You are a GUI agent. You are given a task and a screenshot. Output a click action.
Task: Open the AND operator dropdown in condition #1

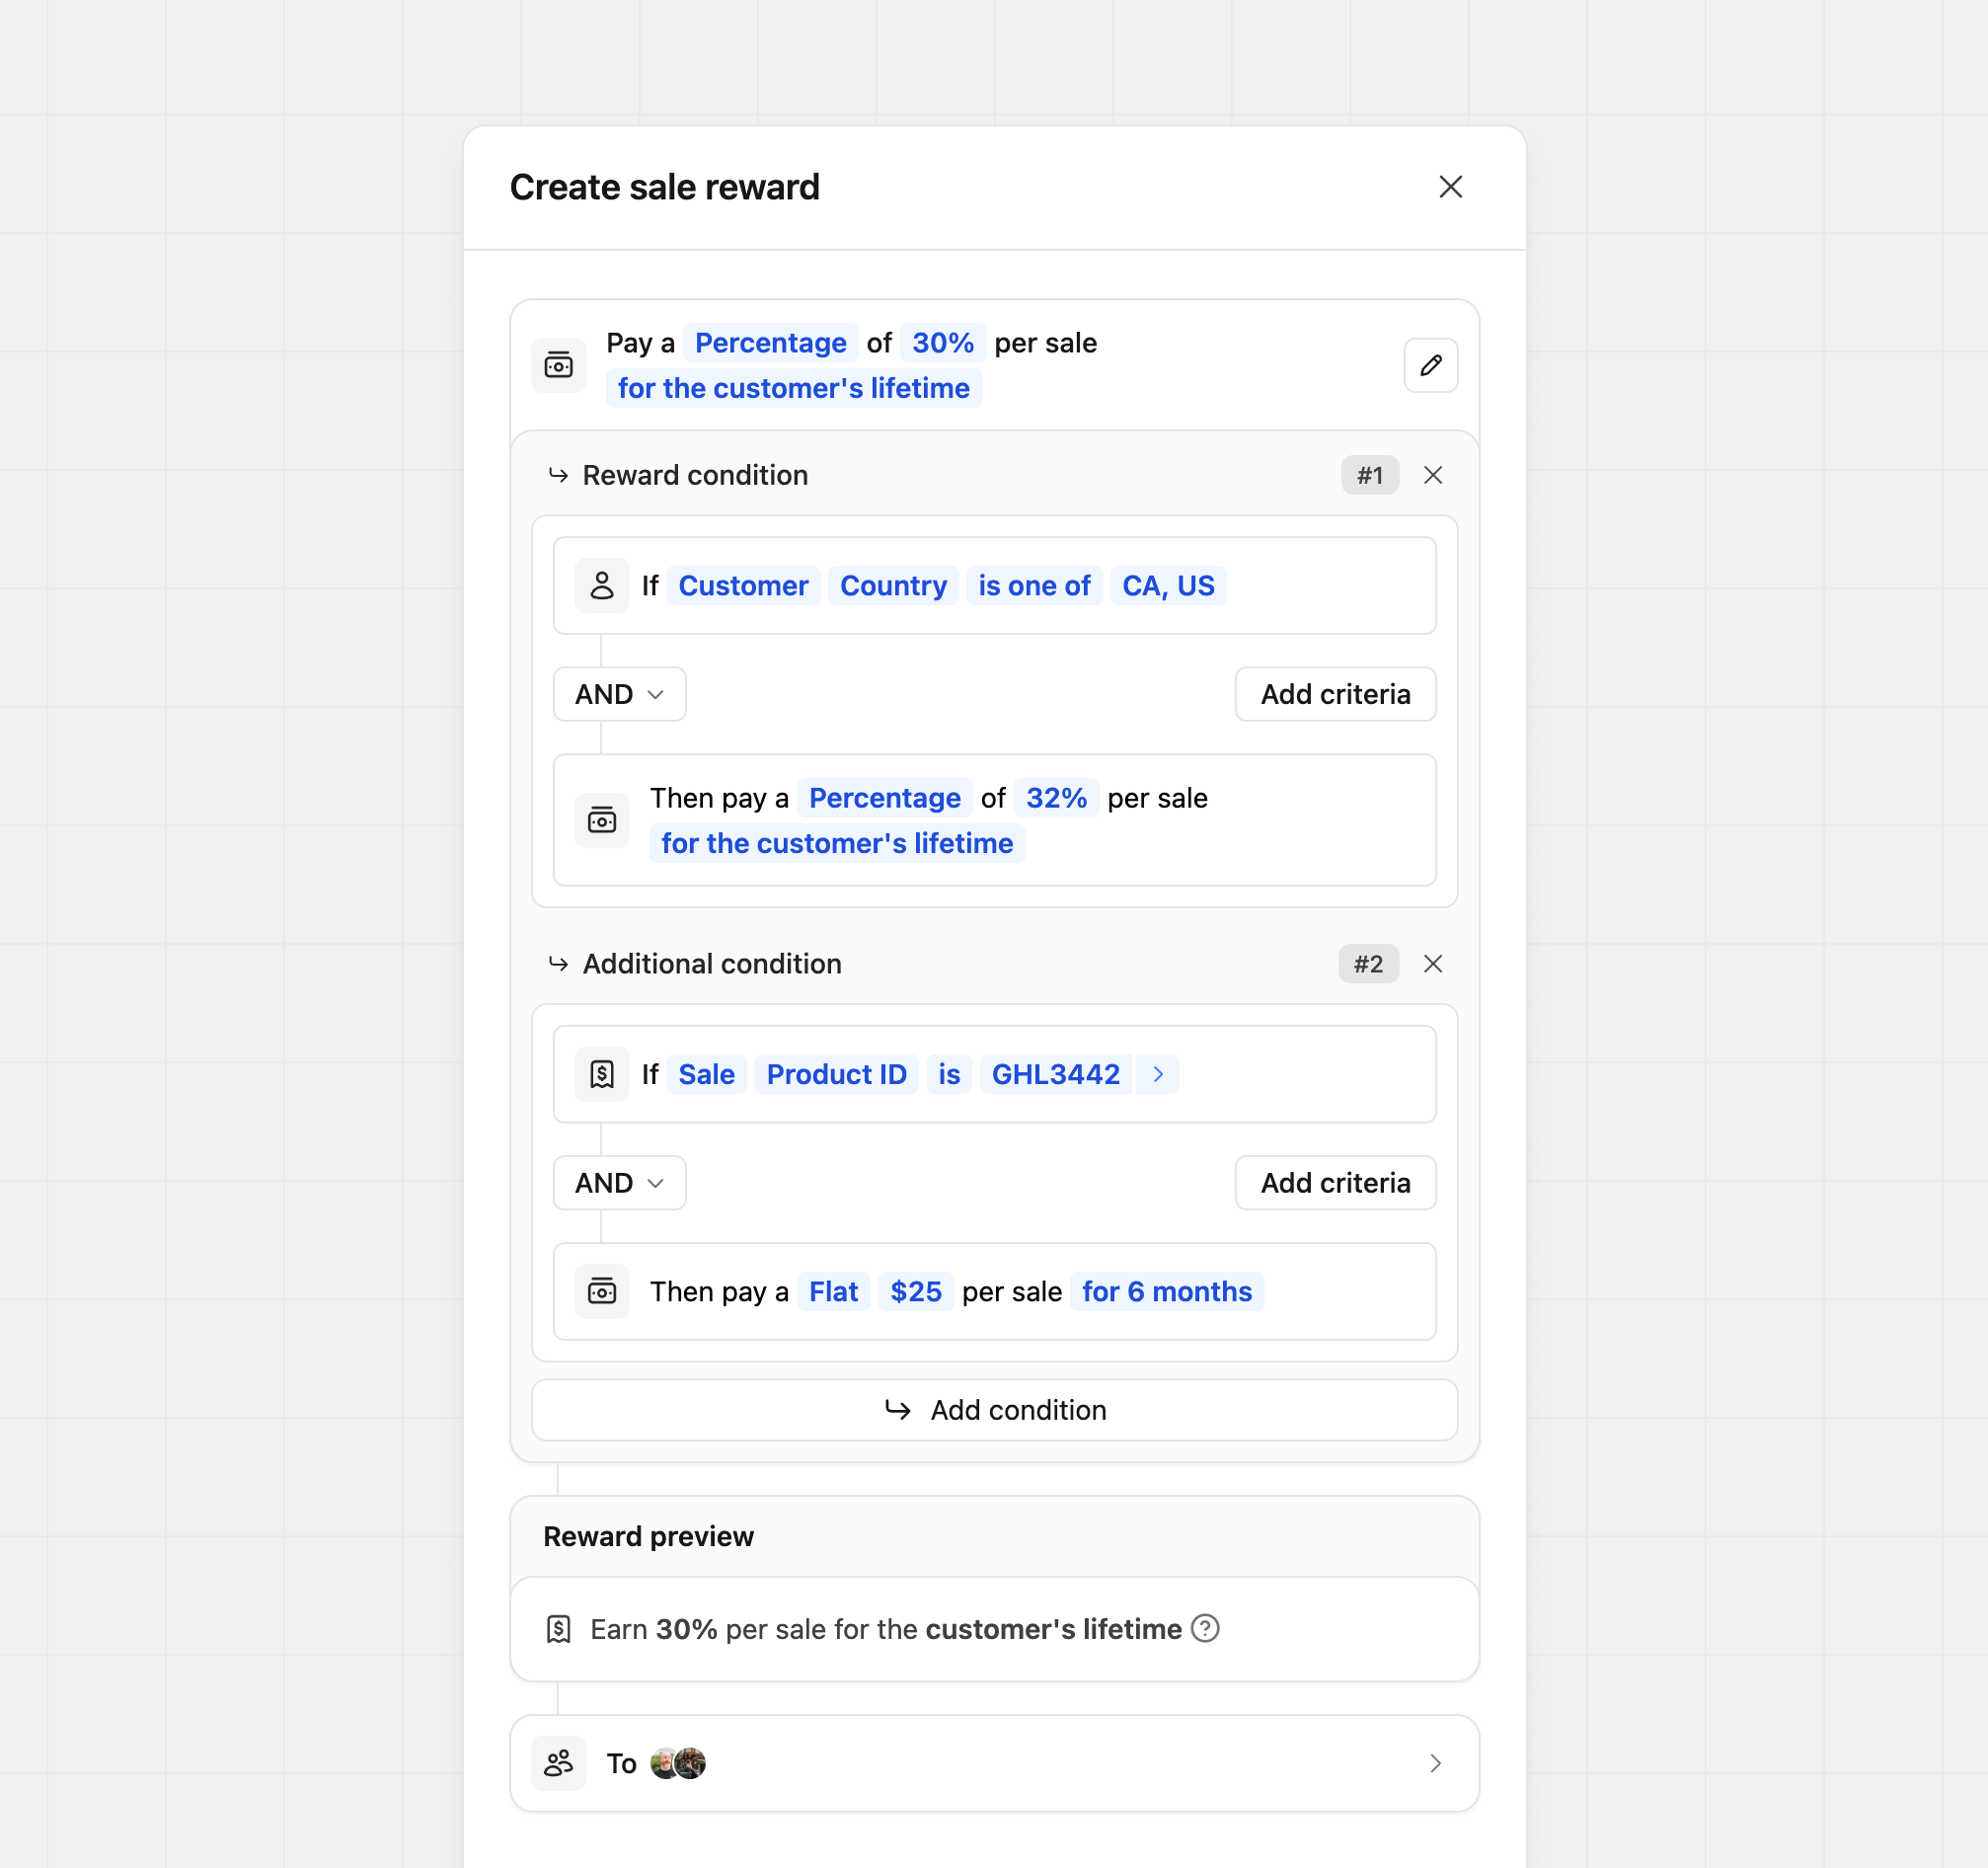pos(618,693)
